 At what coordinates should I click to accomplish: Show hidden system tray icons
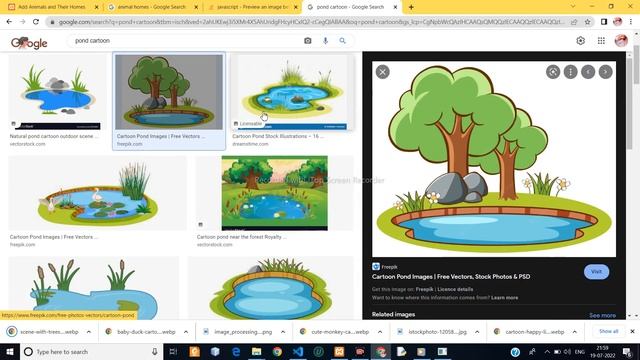click(x=547, y=352)
